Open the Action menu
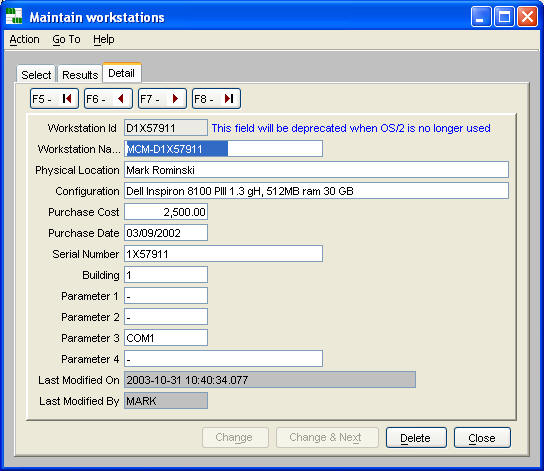 [x=24, y=40]
